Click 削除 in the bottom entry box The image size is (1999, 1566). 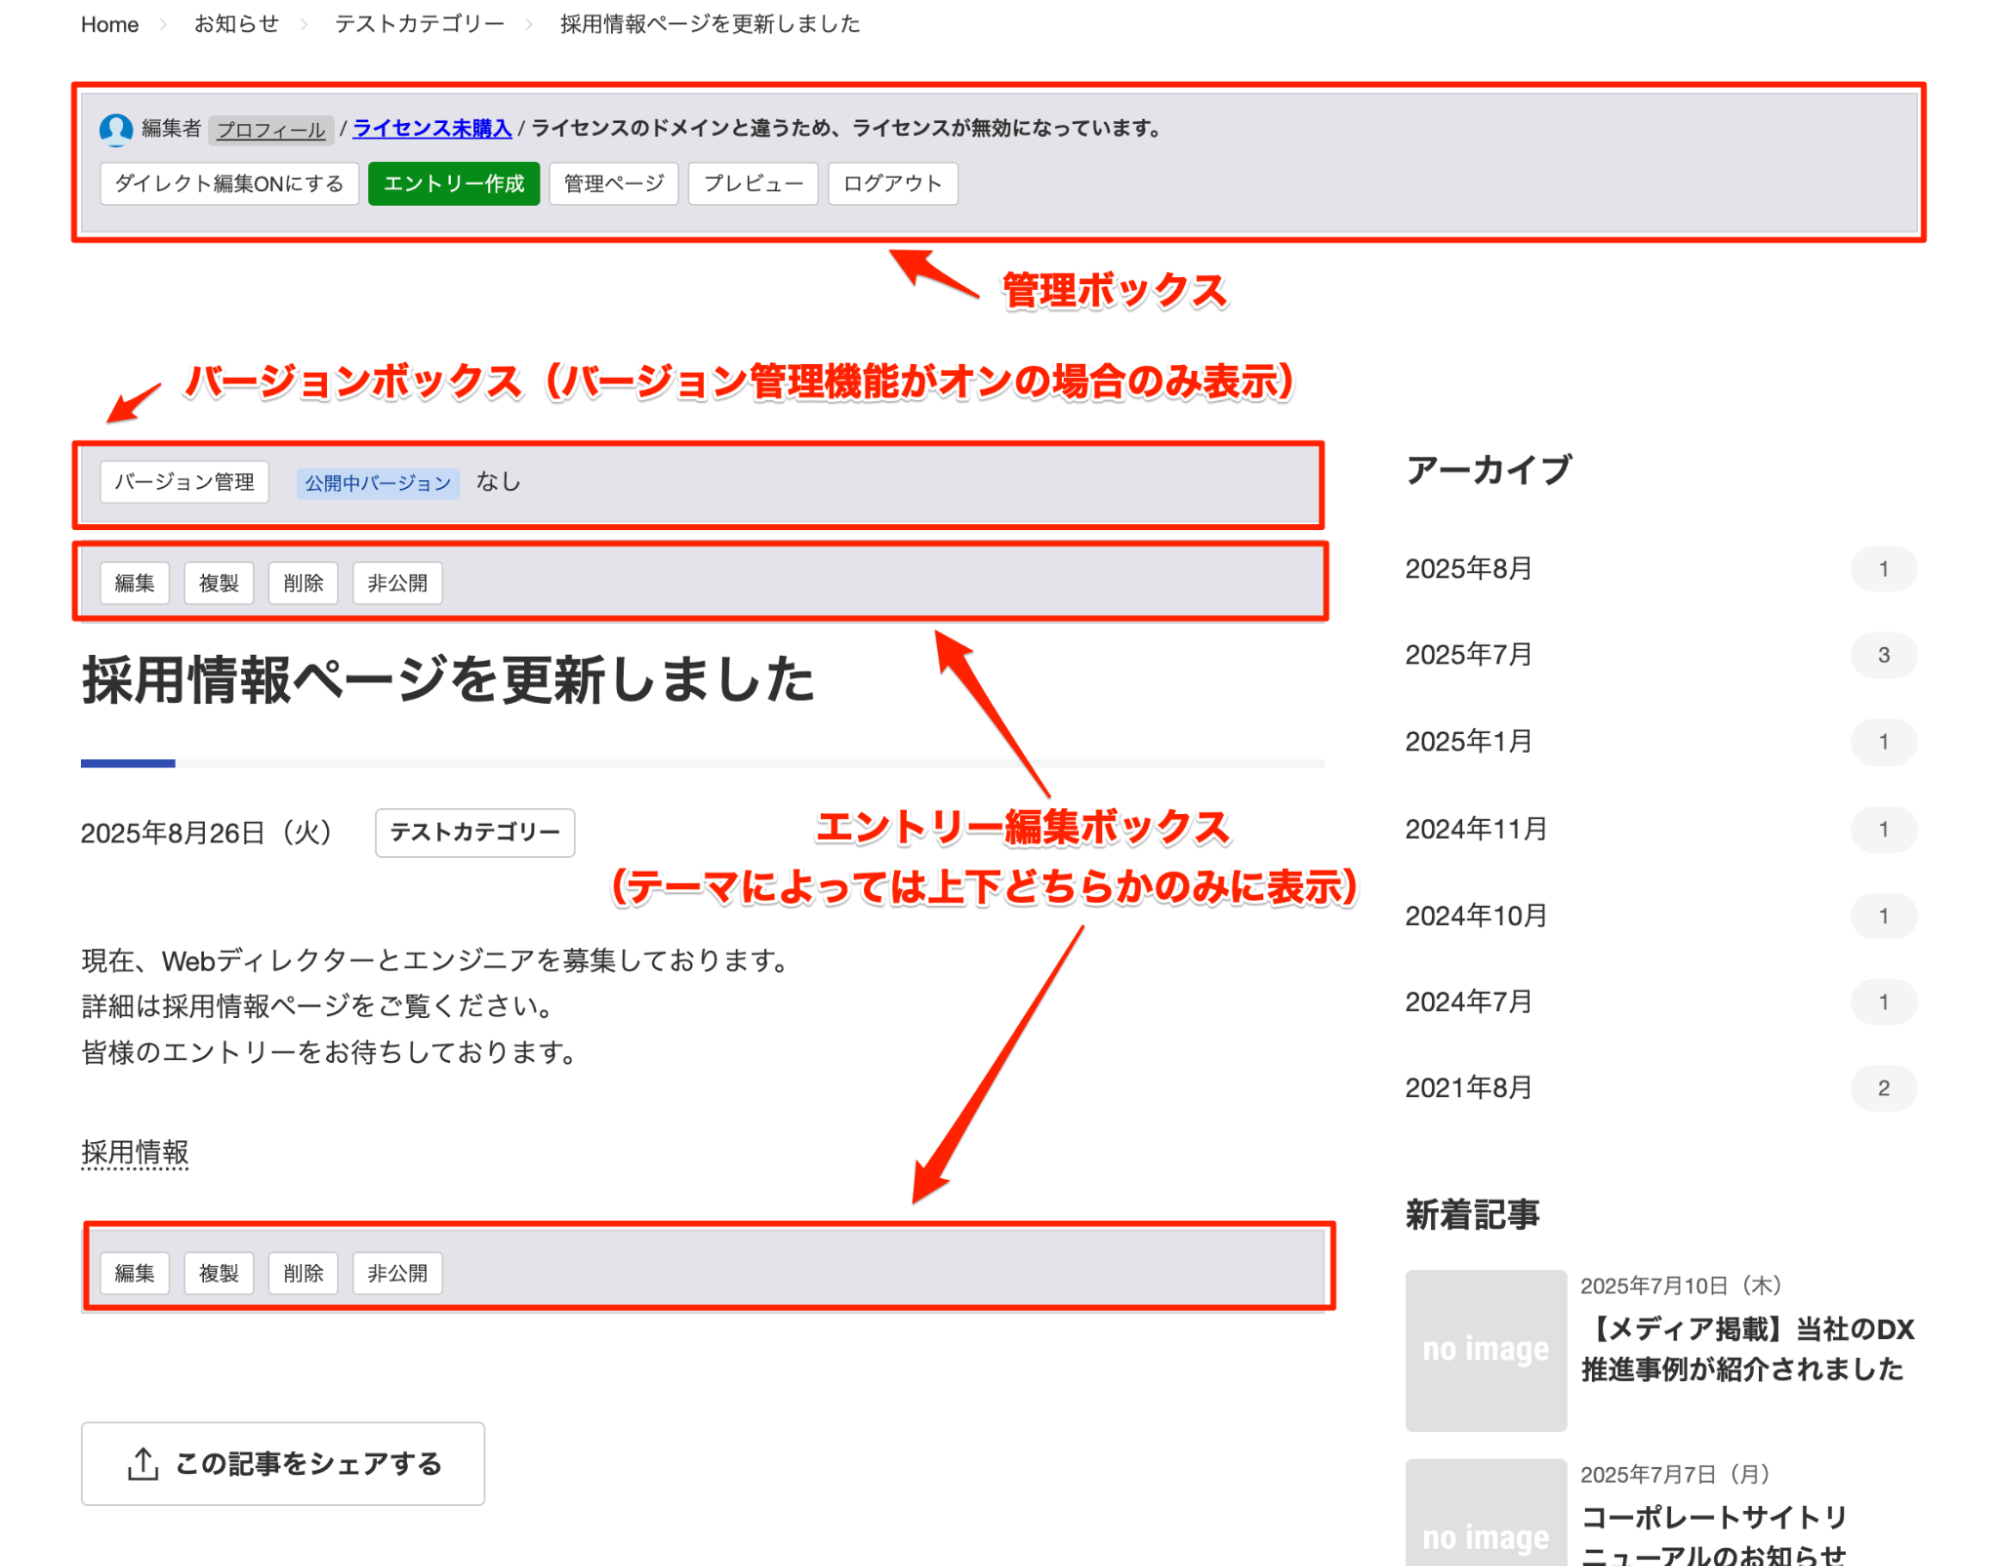click(x=303, y=1273)
